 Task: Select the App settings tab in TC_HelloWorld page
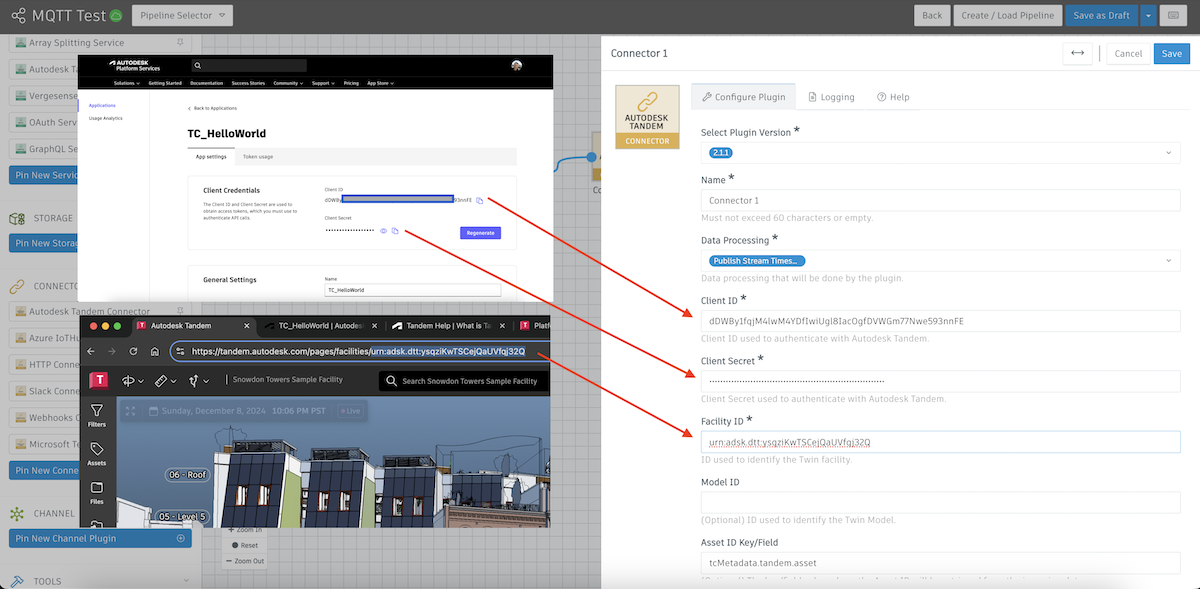click(211, 156)
